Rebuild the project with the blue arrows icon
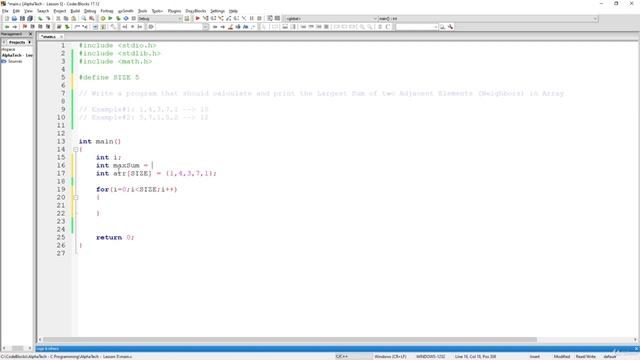 pyautogui.click(x=126, y=18)
